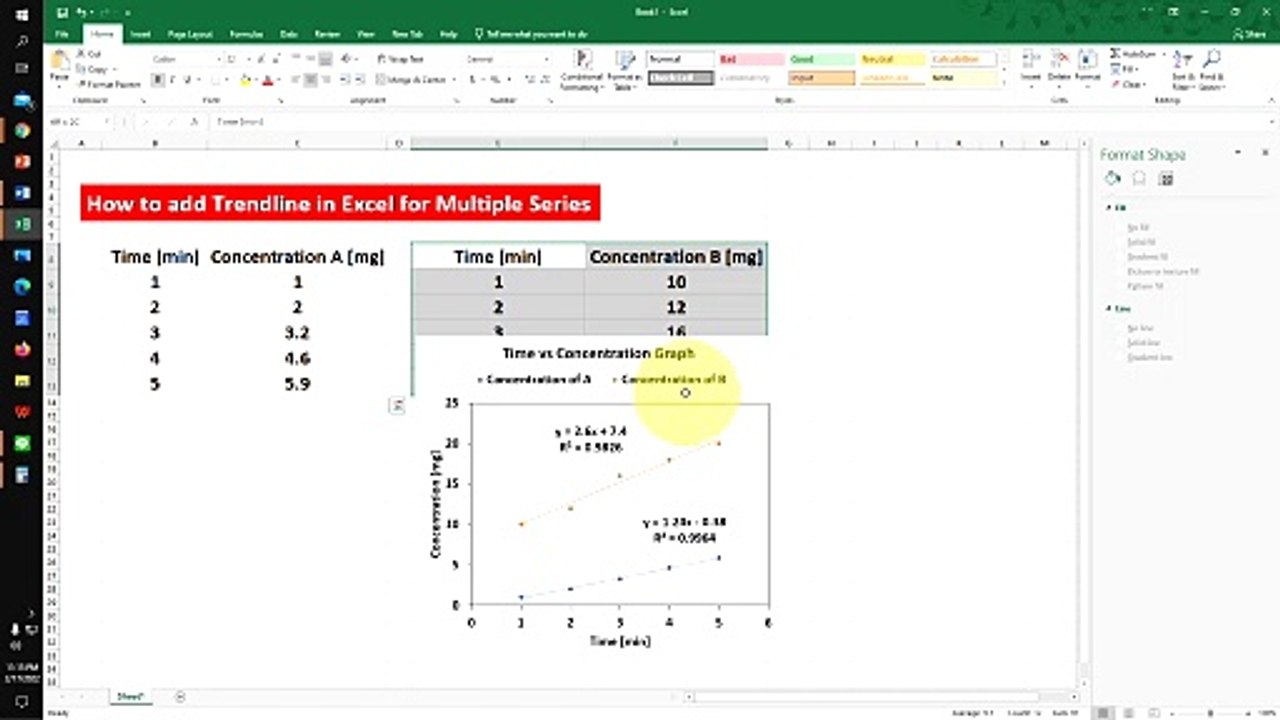Open Format Shape pane options dropdown
Screen dimensions: 1280x720
point(1238,153)
